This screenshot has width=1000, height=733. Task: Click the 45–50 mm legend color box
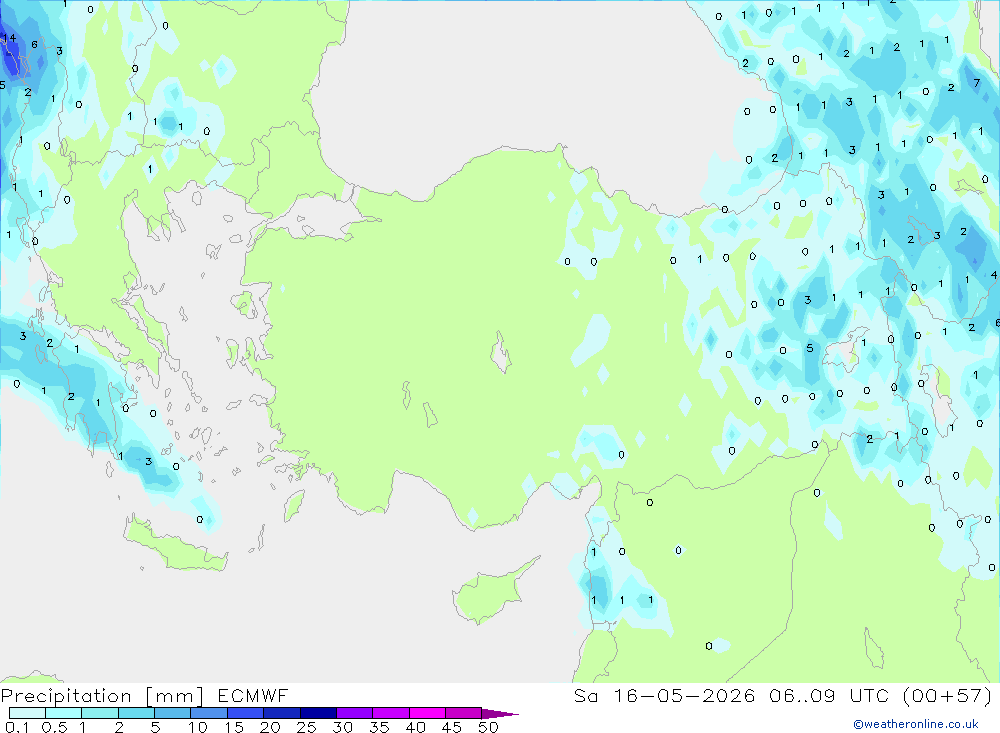click(x=464, y=713)
